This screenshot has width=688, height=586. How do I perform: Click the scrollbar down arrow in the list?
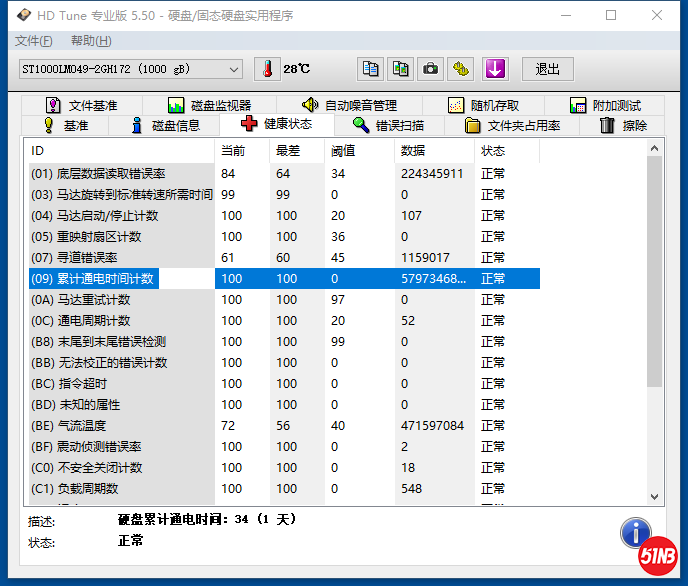click(x=655, y=496)
